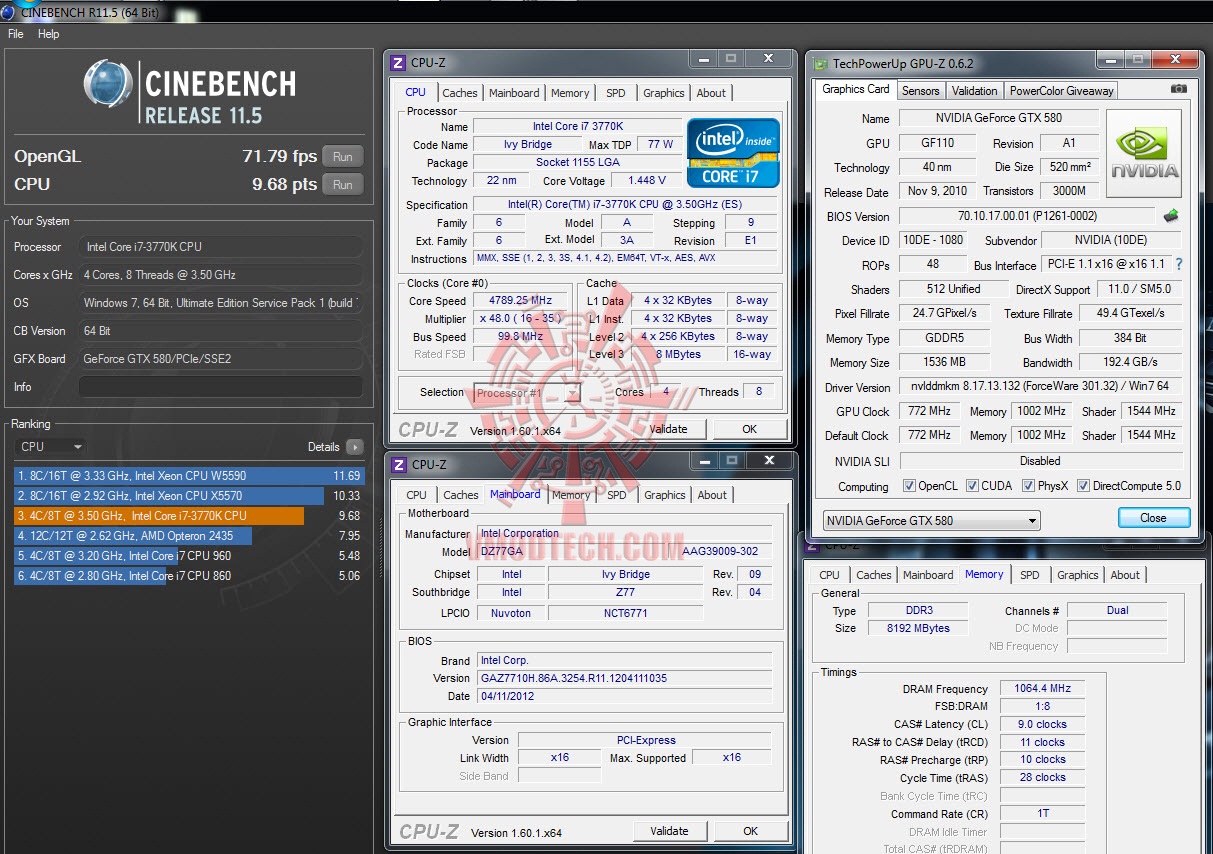This screenshot has height=854, width=1213.
Task: Click the DRAM Frequency 1064.4 MHz value
Action: pyautogui.click(x=1042, y=689)
